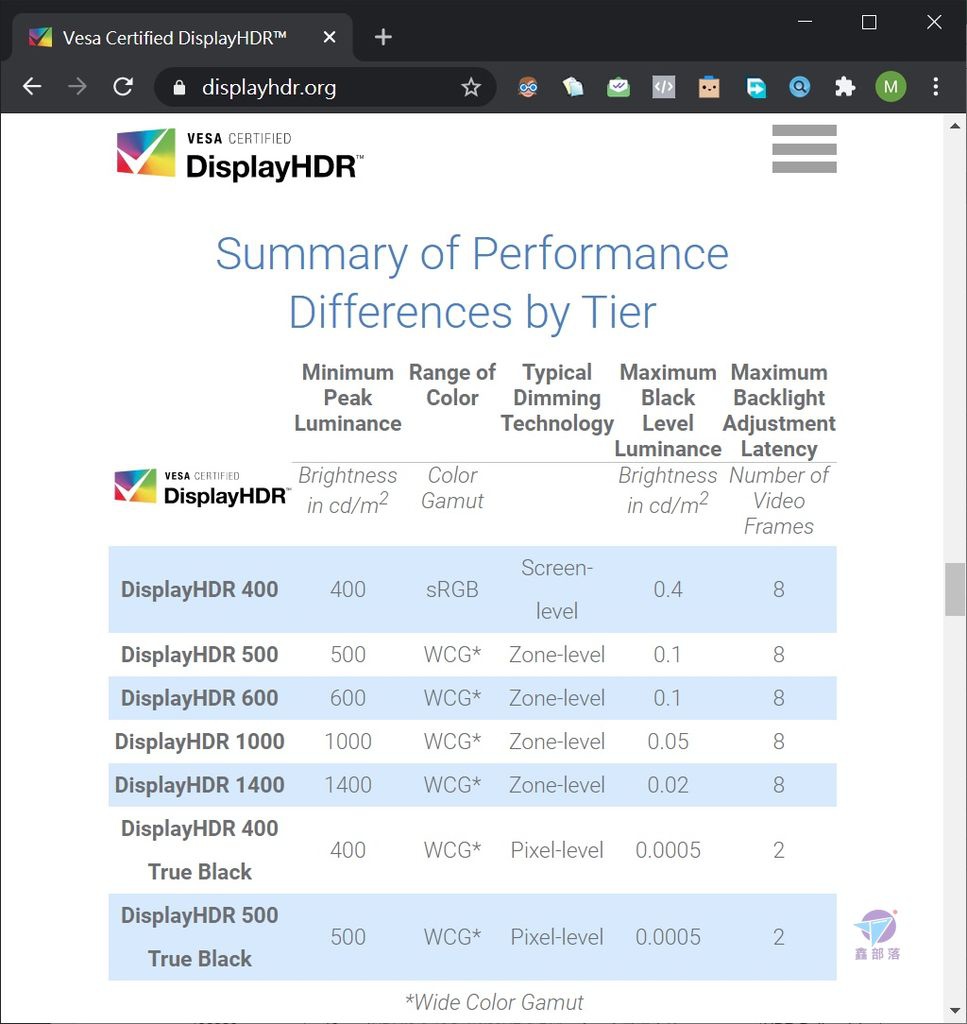The height and width of the screenshot is (1024, 967).
Task: Click the scrollbar up arrow
Action: tap(955, 125)
